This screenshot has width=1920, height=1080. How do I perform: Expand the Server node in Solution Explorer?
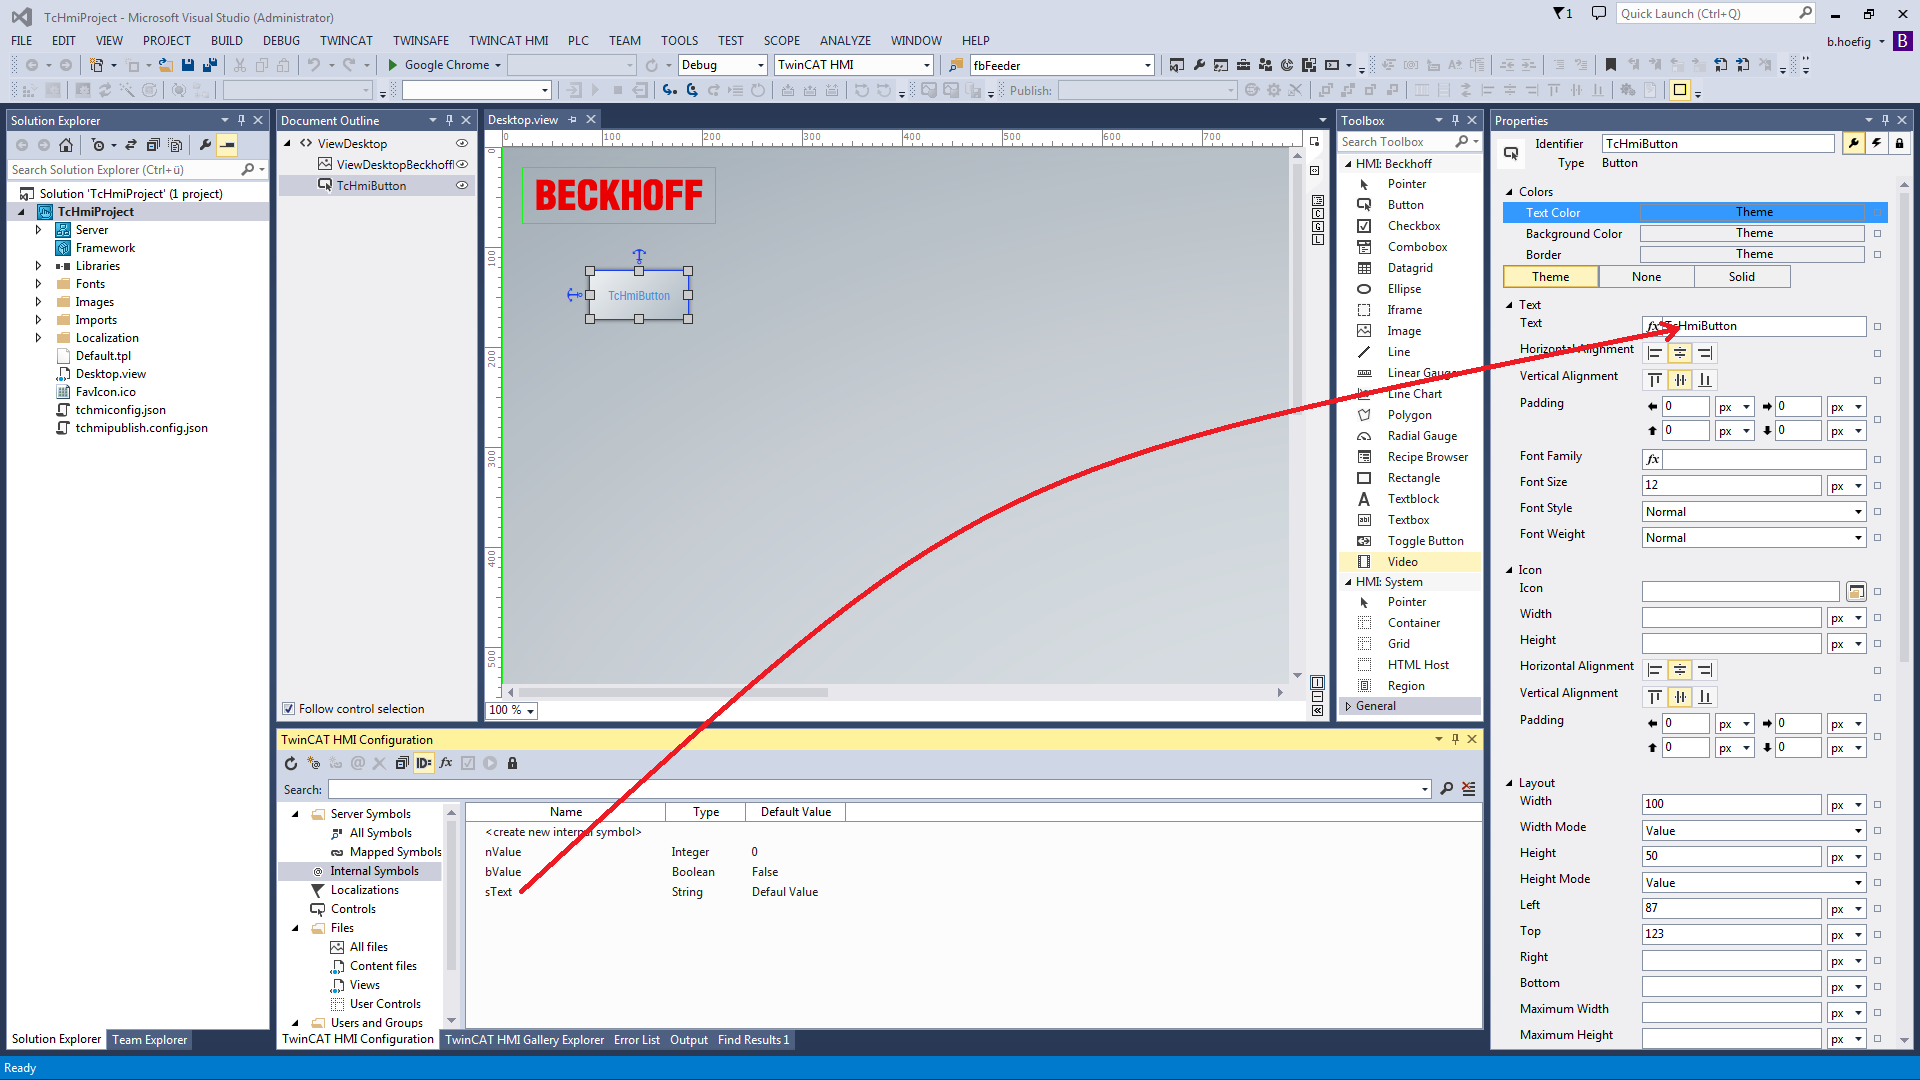[x=39, y=230]
